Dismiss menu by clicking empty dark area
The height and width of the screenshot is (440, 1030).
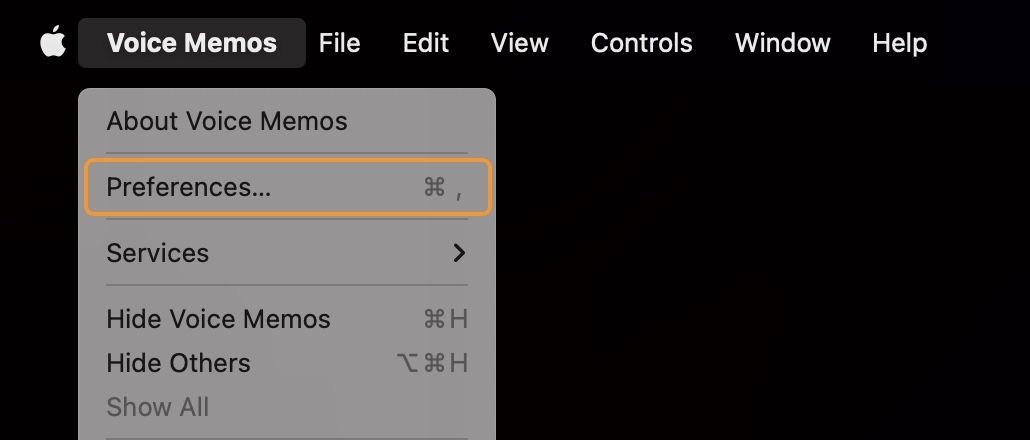click(x=760, y=260)
